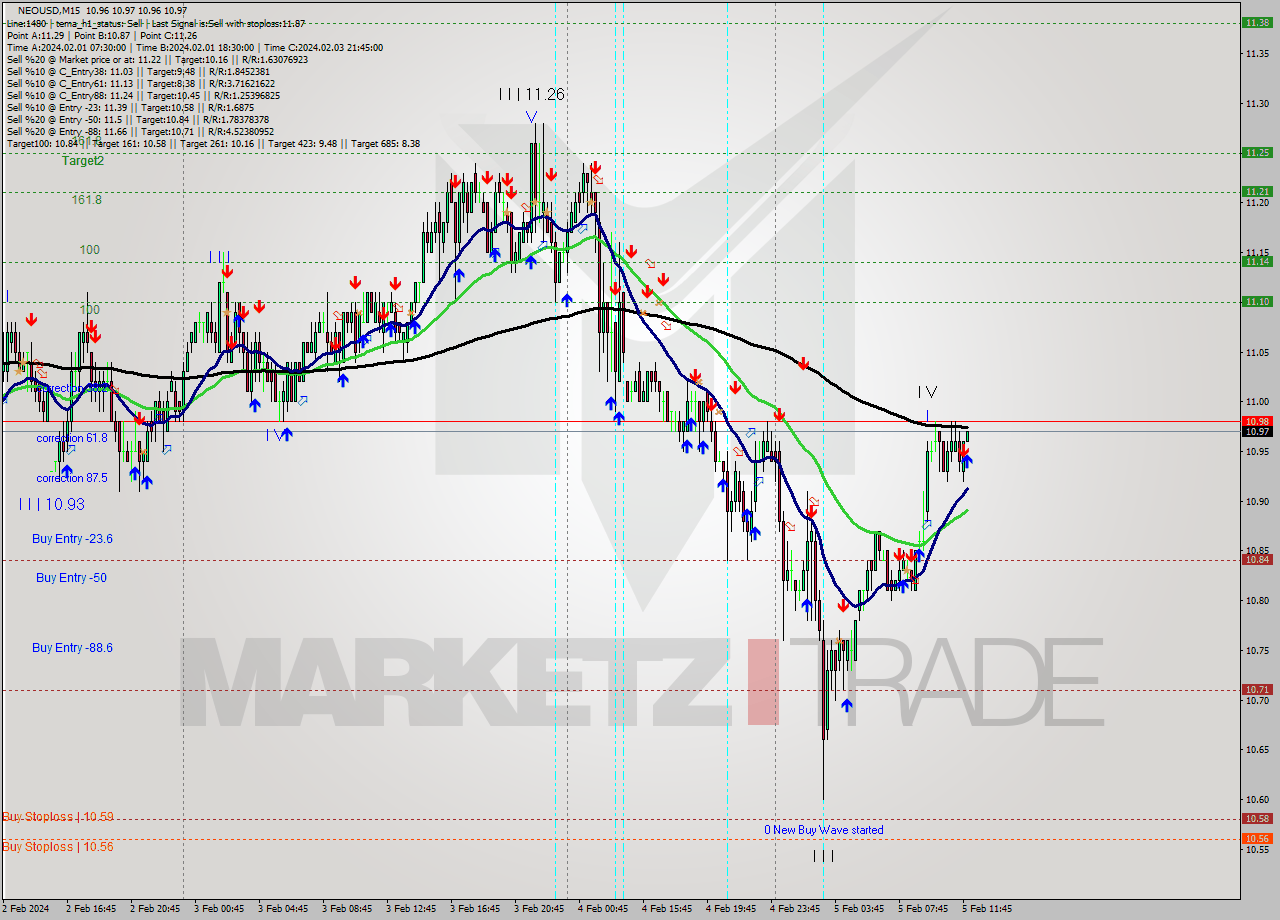Click the 'Buy Entry -23.6' label

pos(72,538)
